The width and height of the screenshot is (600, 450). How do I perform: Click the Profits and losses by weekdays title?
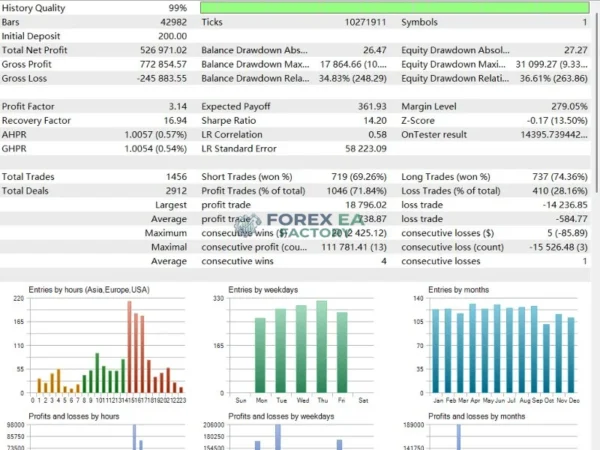click(281, 416)
